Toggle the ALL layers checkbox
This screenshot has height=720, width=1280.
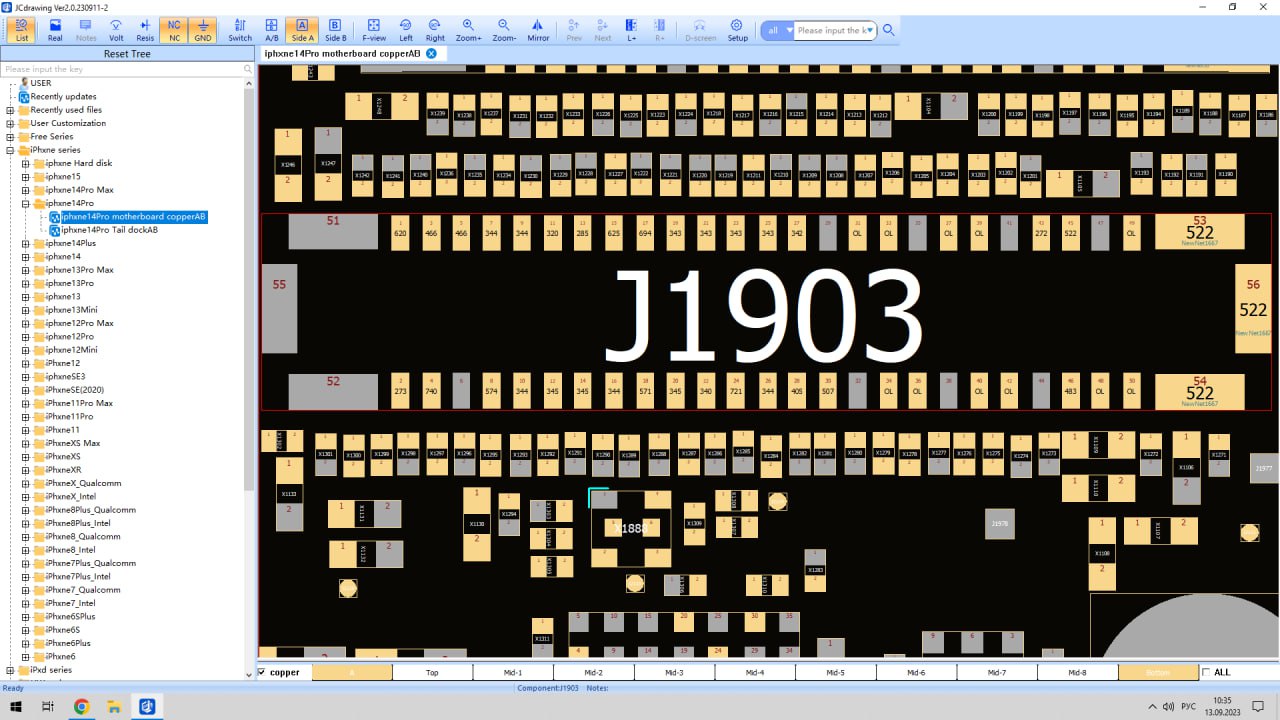pyautogui.click(x=1205, y=672)
